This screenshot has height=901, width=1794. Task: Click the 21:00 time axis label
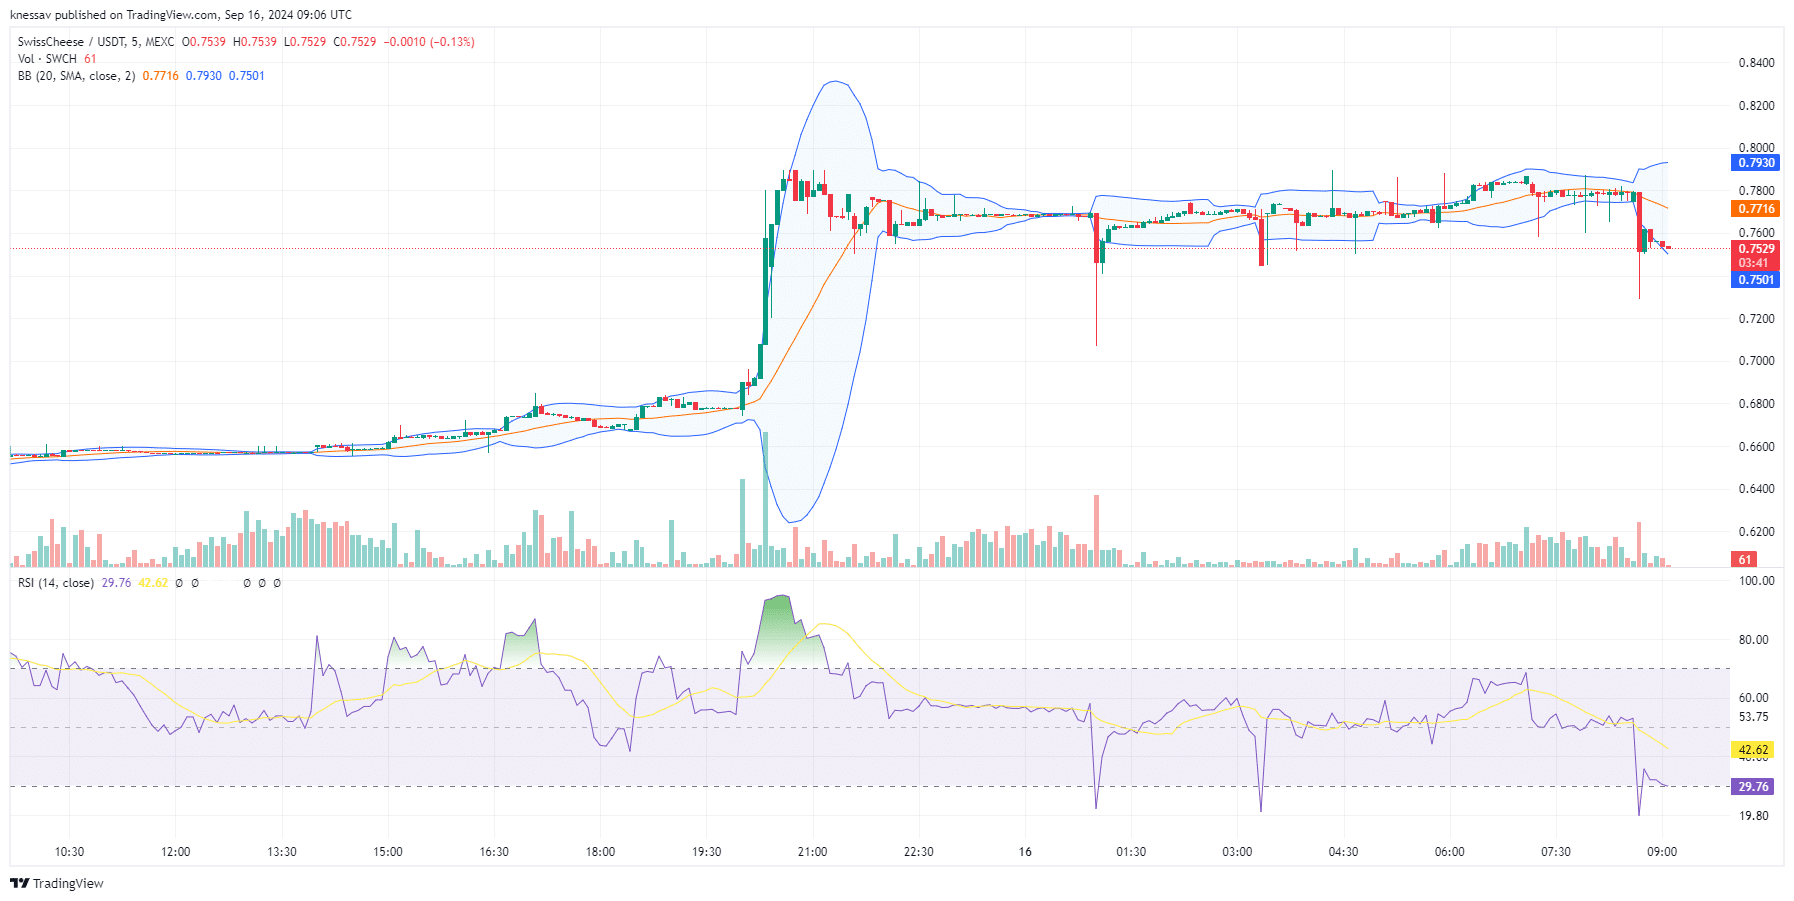pyautogui.click(x=812, y=852)
